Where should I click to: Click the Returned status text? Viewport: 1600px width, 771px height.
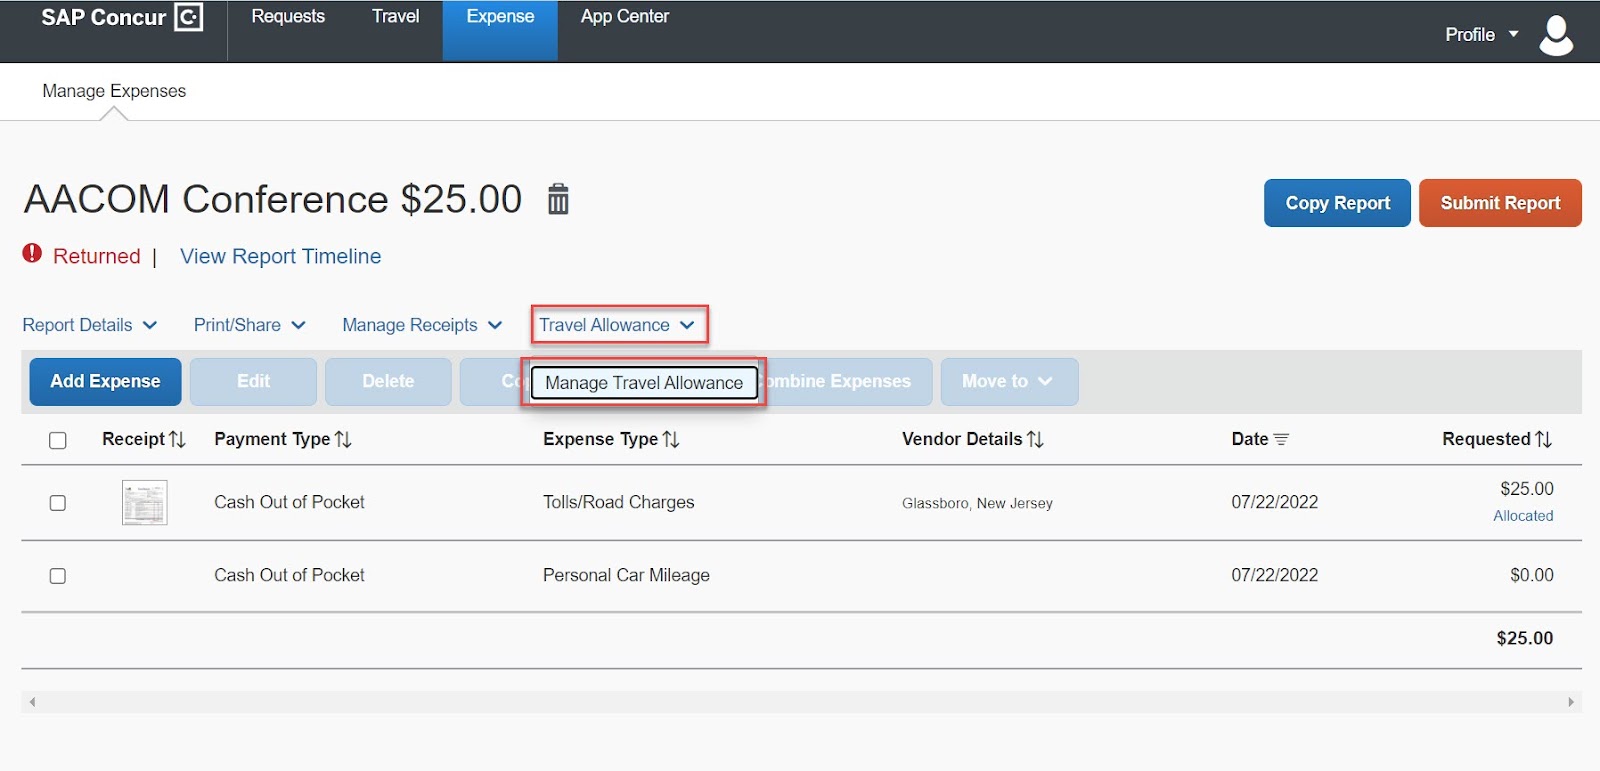click(96, 256)
